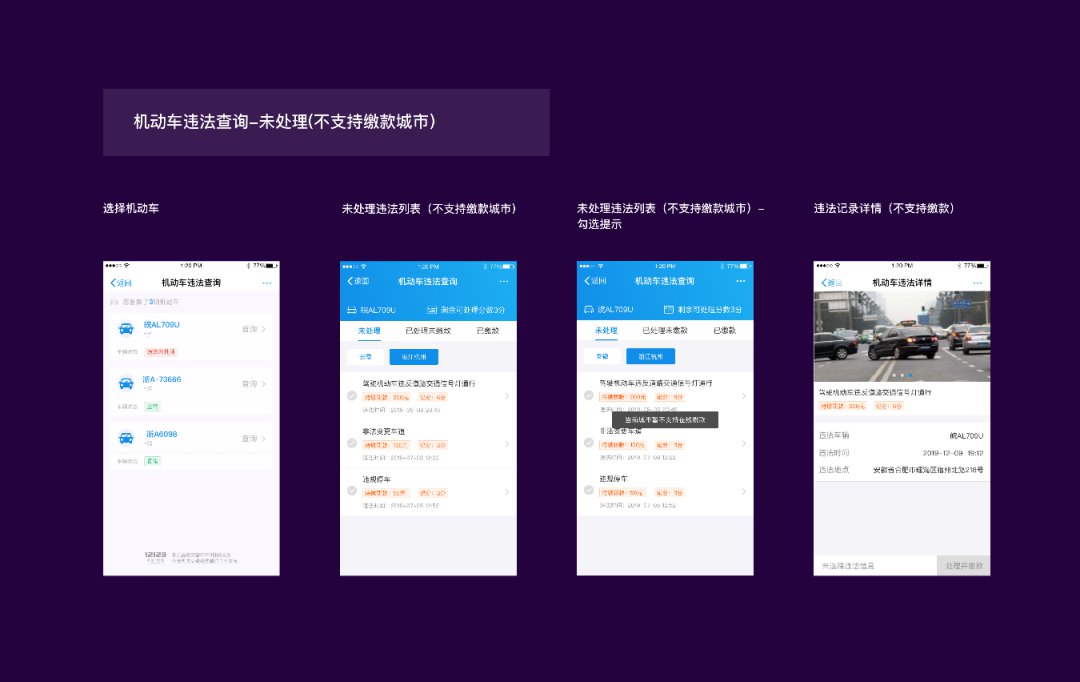Open first violation detail chevron in second screen

[507, 396]
